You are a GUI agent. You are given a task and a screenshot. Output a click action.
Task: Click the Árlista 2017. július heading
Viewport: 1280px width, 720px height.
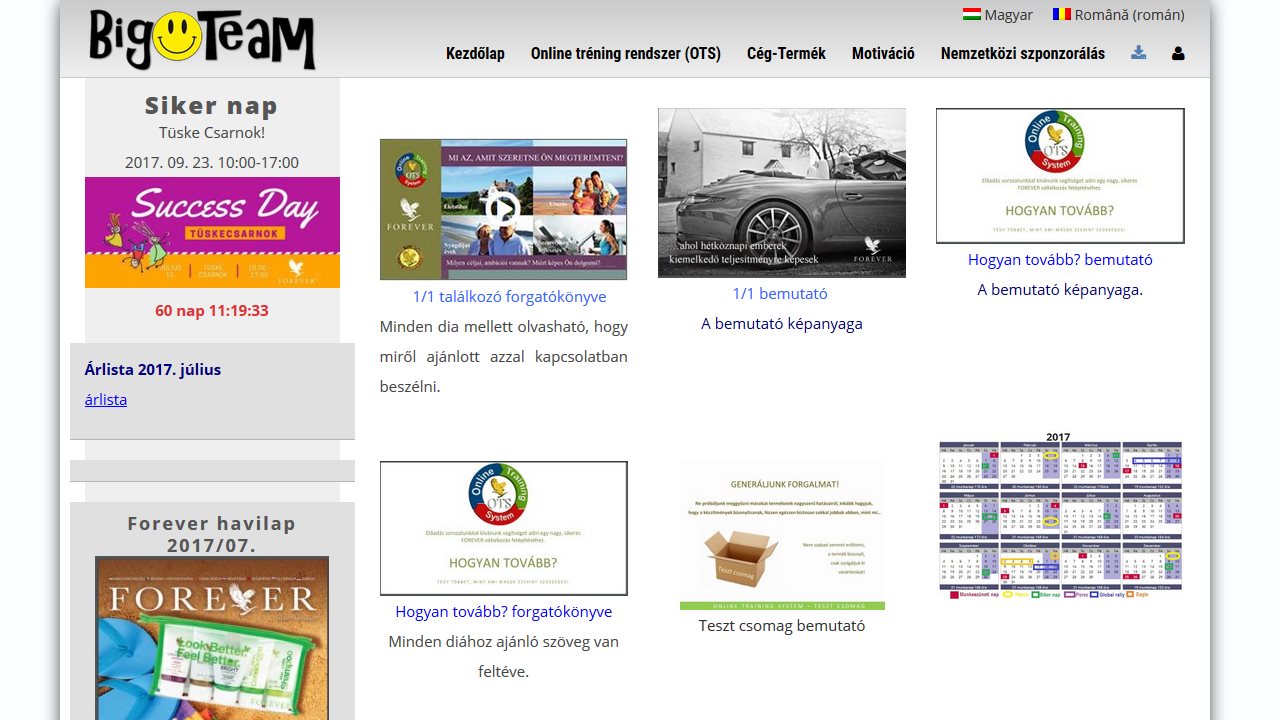point(153,370)
